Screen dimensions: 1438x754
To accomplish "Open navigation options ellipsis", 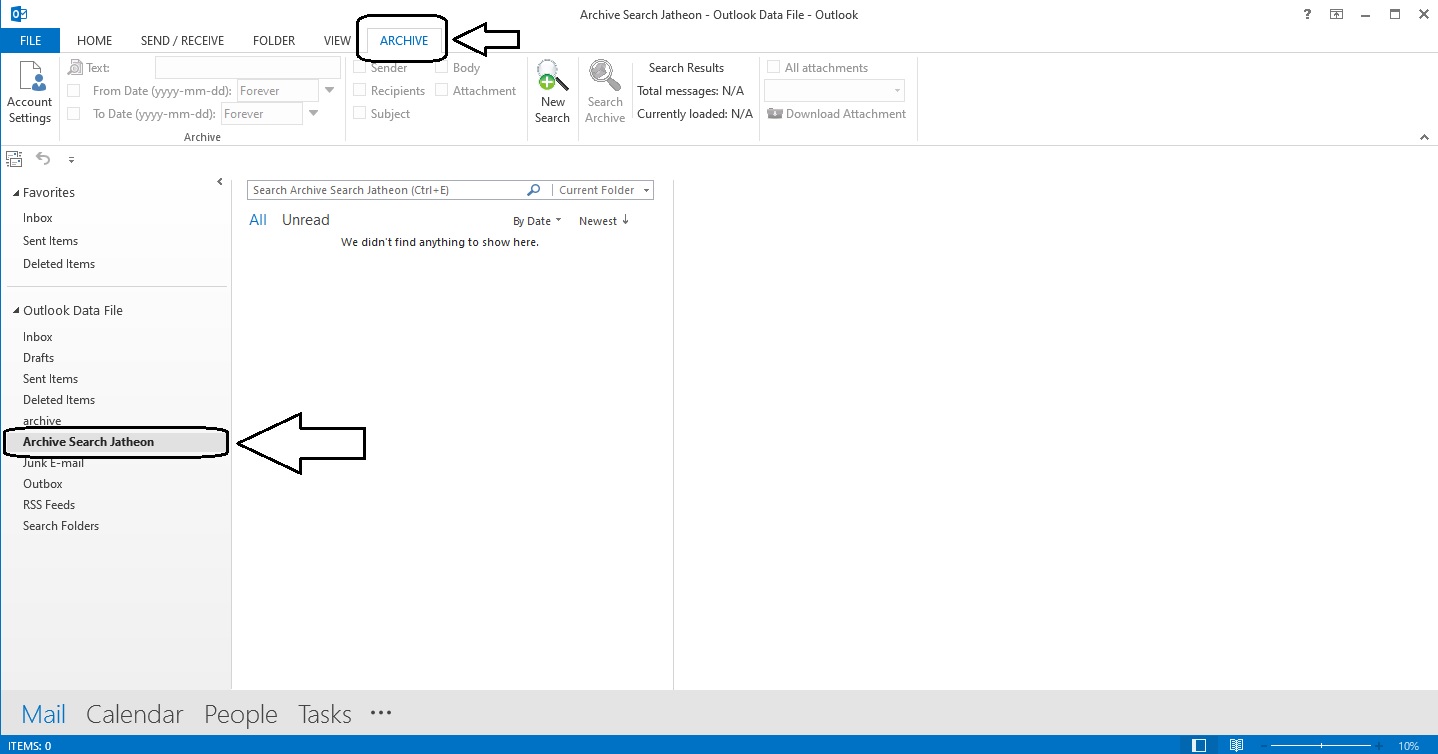I will [380, 713].
